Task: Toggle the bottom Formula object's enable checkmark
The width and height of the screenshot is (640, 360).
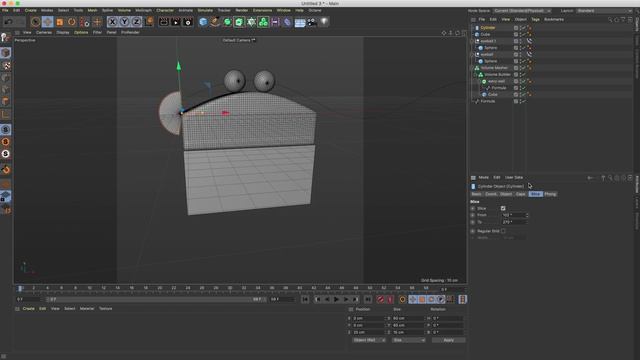Action: click(524, 101)
